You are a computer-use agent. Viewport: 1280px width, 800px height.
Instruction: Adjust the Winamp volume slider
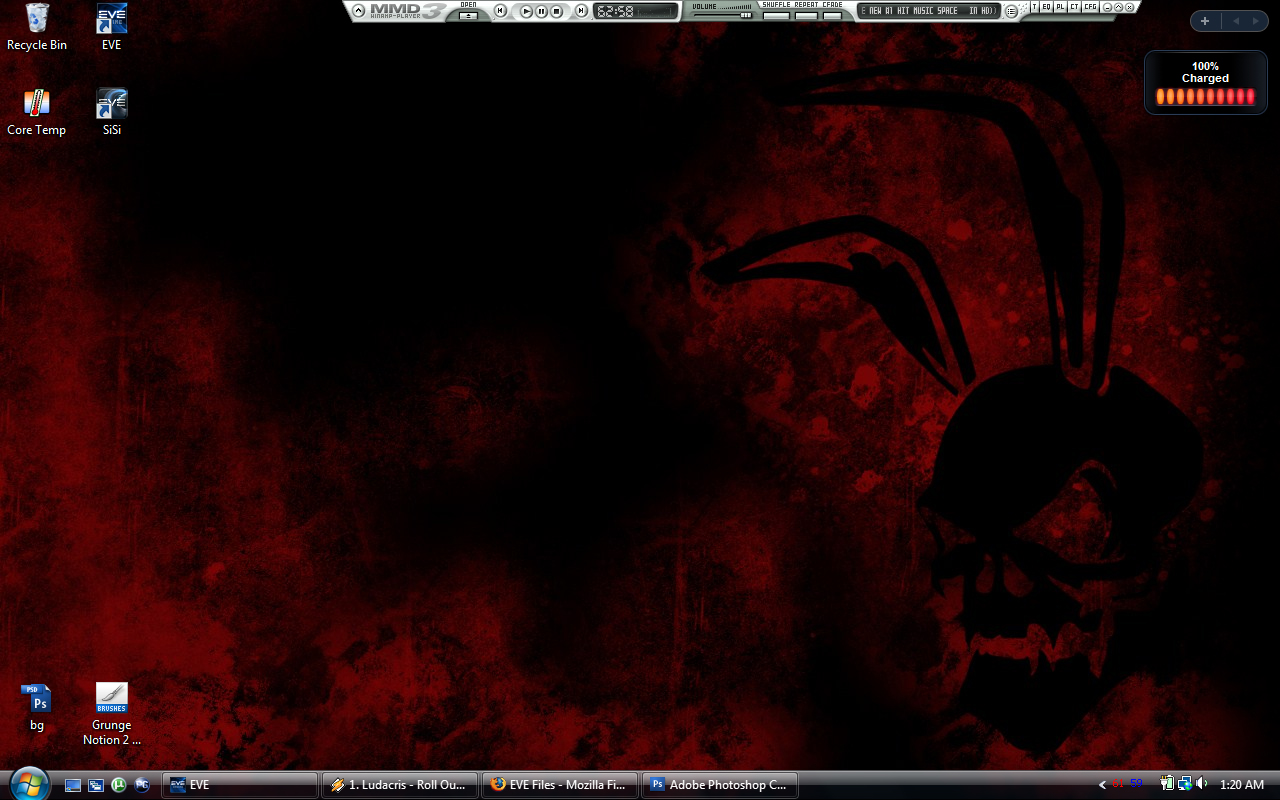[x=722, y=15]
